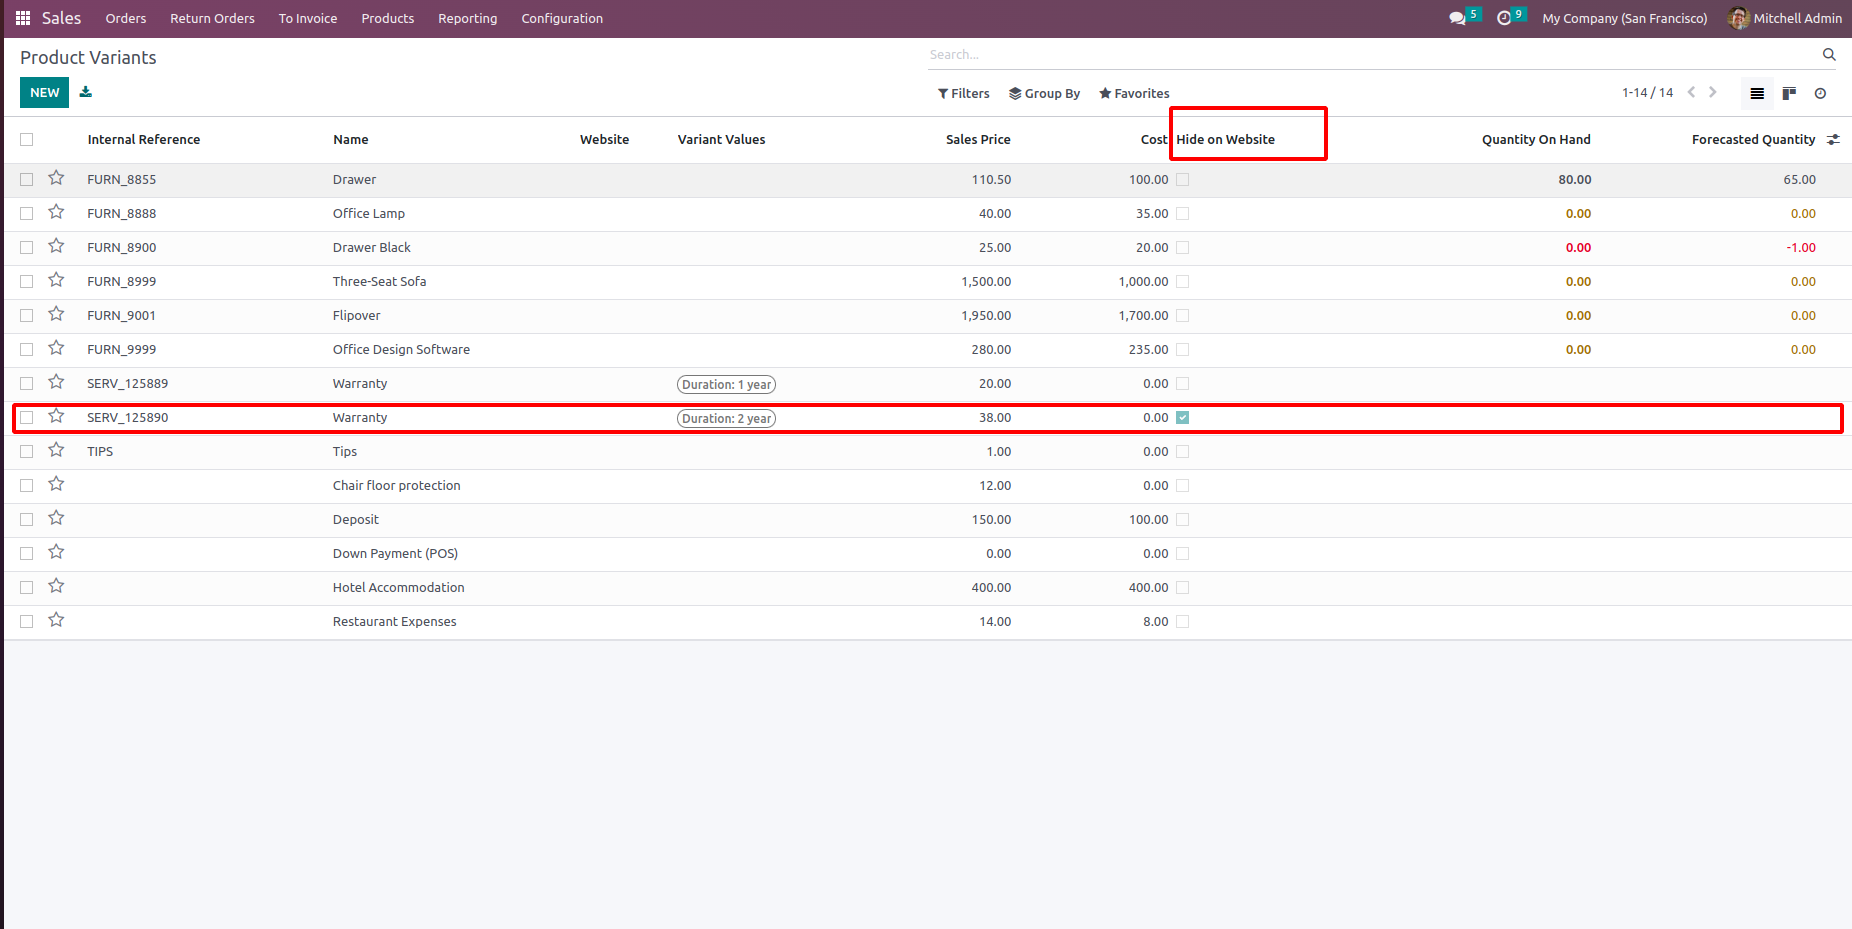The height and width of the screenshot is (929, 1852).
Task: Star the SERV_125890 Warranty variant
Action: point(56,416)
